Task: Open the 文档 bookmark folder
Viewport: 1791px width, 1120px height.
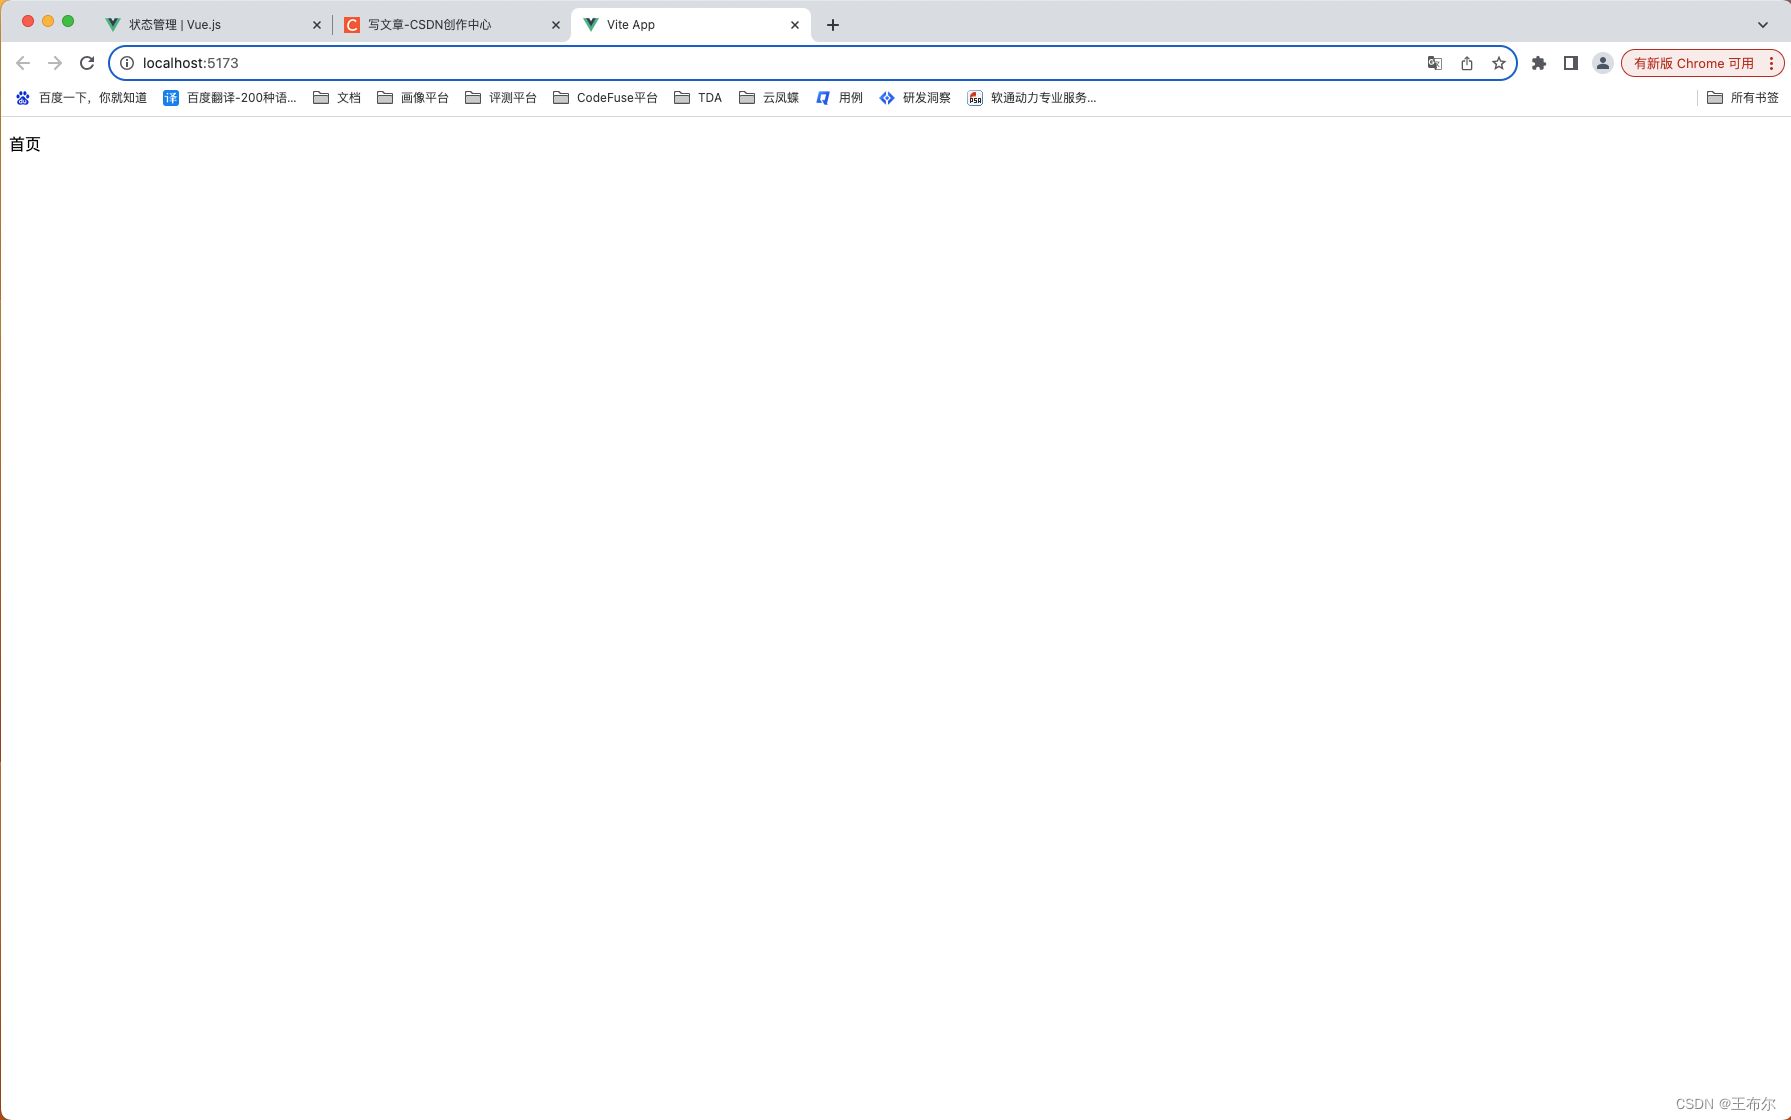Action: 337,98
